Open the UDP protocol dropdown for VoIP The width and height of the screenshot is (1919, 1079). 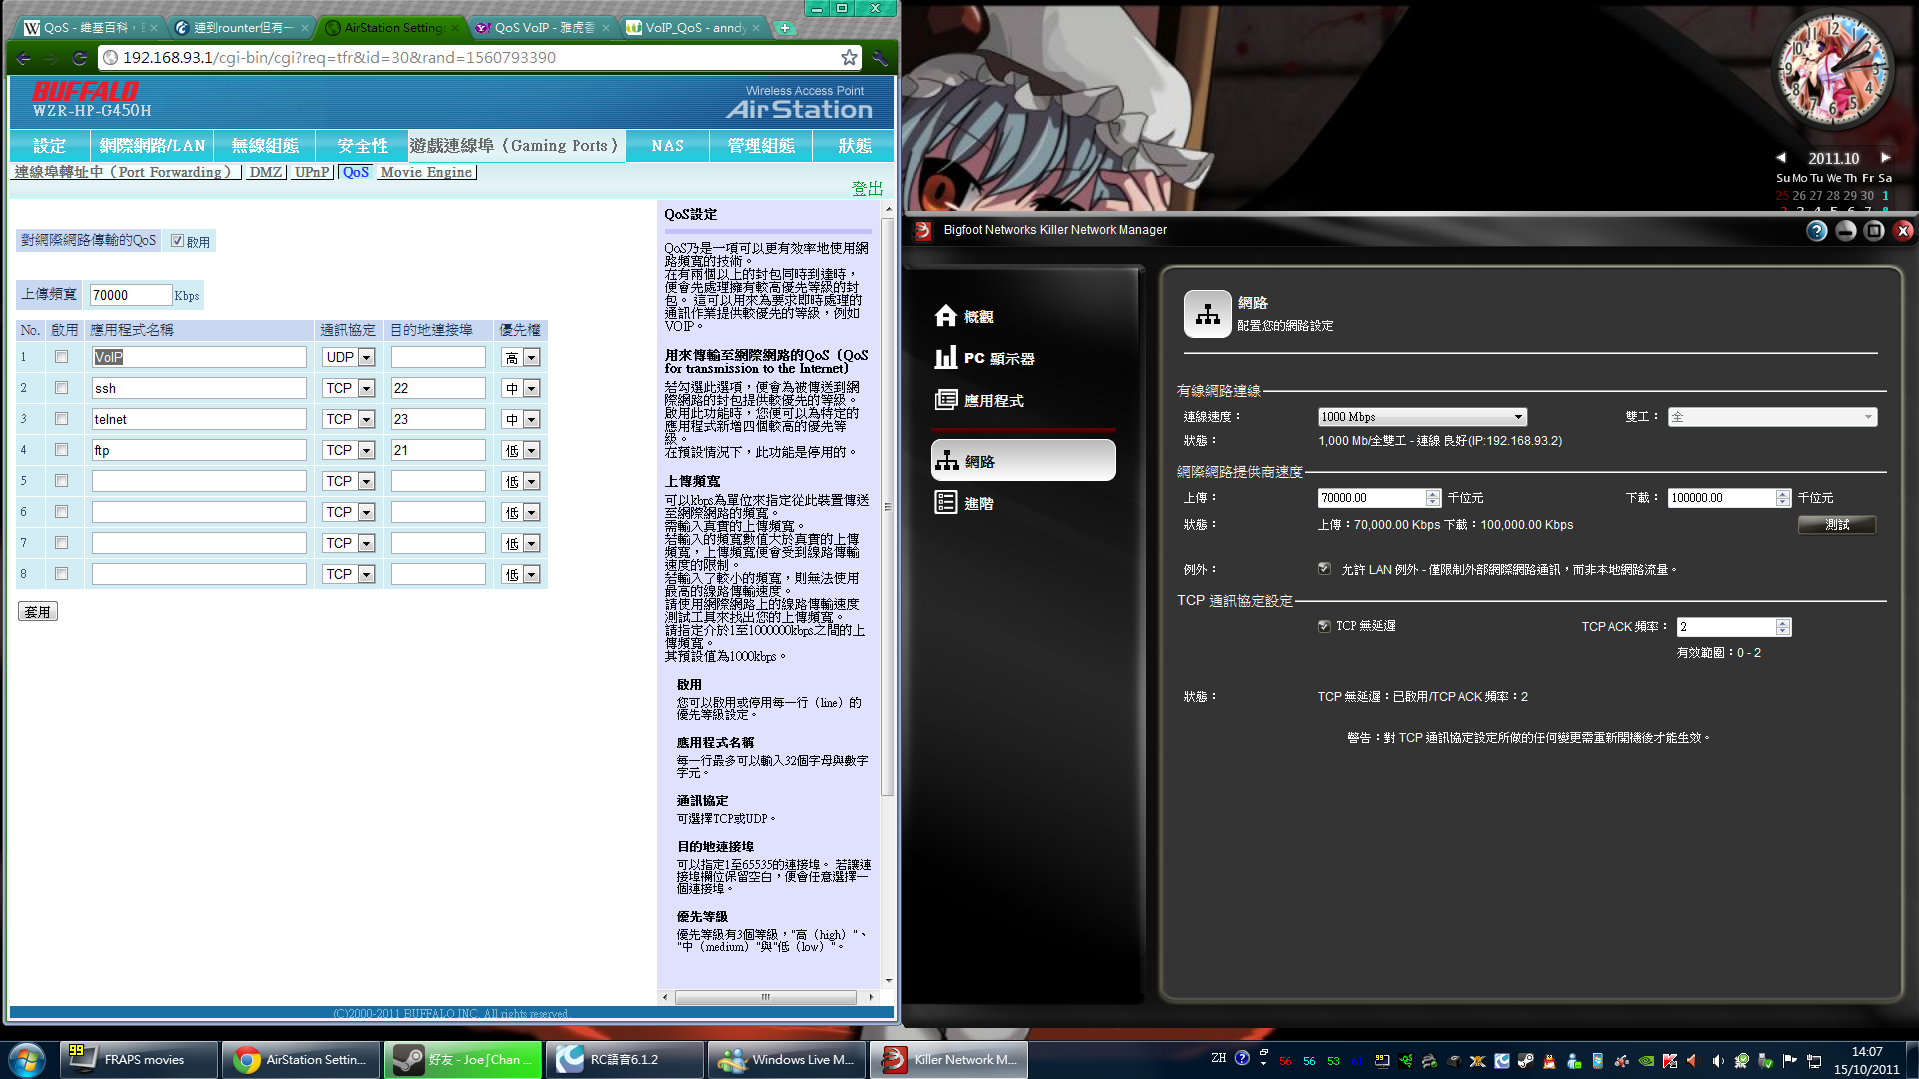click(348, 357)
